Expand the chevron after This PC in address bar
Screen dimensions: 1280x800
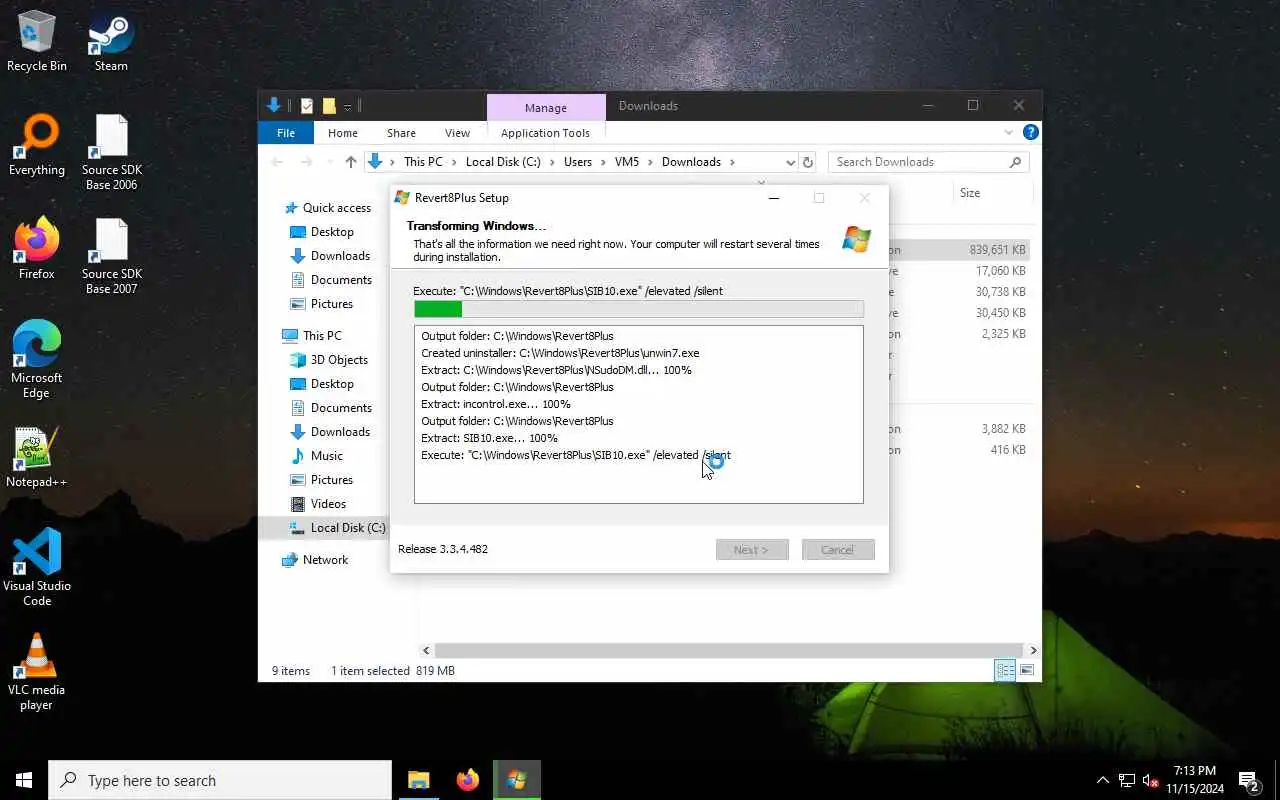(x=453, y=162)
